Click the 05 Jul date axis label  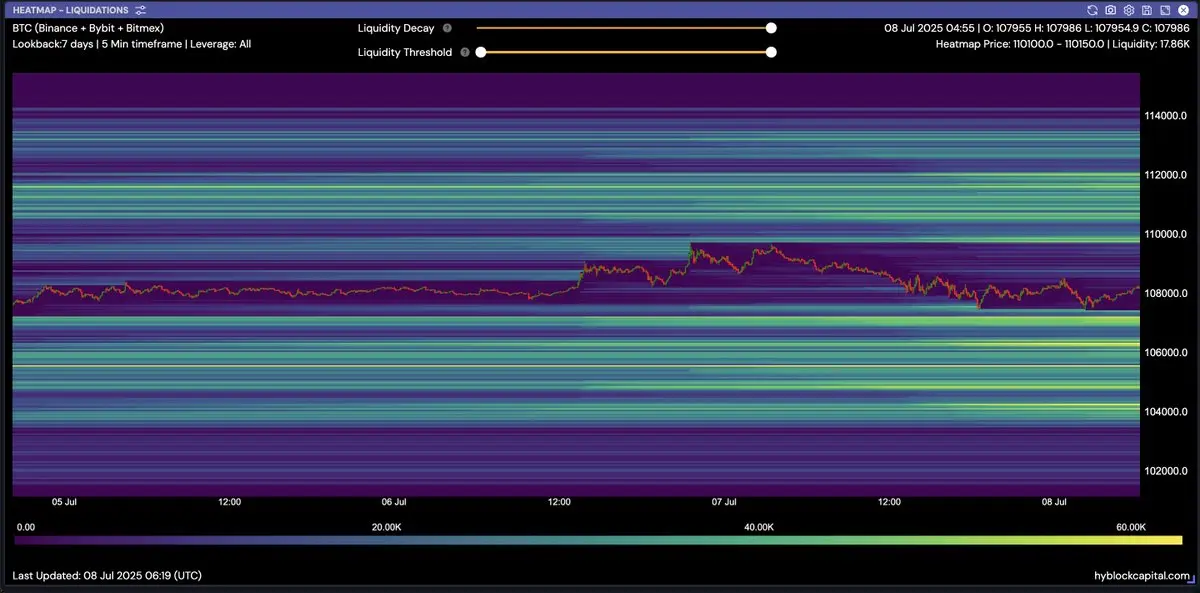point(64,502)
